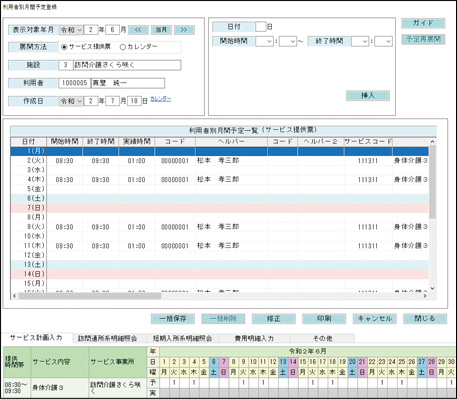457x399 pixels.
Task: Click the horizontal scrollbar right arrow
Action: pyautogui.click(x=425, y=296)
